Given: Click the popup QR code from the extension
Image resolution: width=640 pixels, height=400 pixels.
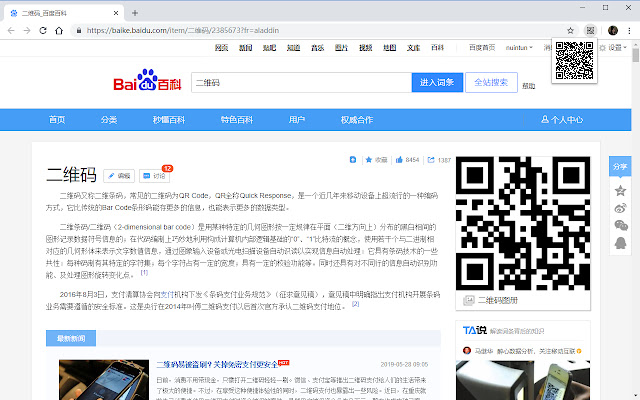Looking at the screenshot, I should click(x=574, y=60).
